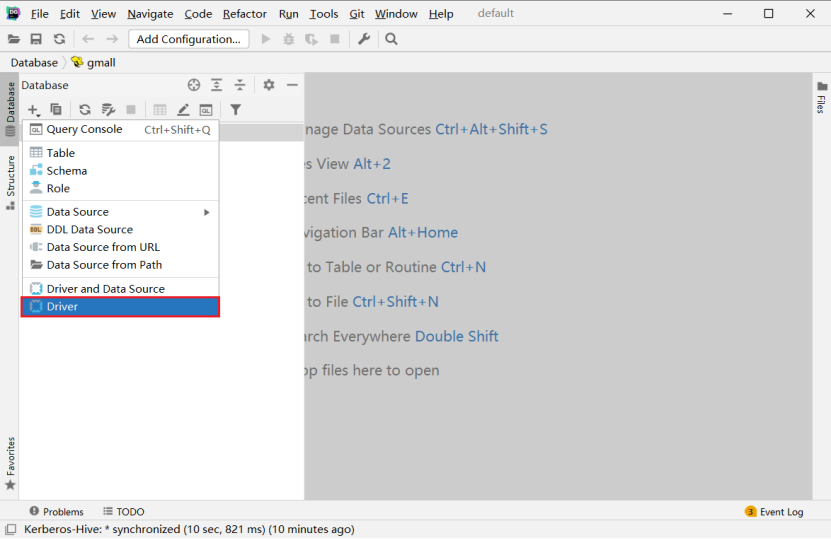Click the locate target icon in Database panel
Viewport: 831px width, 539px height.
coord(194,85)
